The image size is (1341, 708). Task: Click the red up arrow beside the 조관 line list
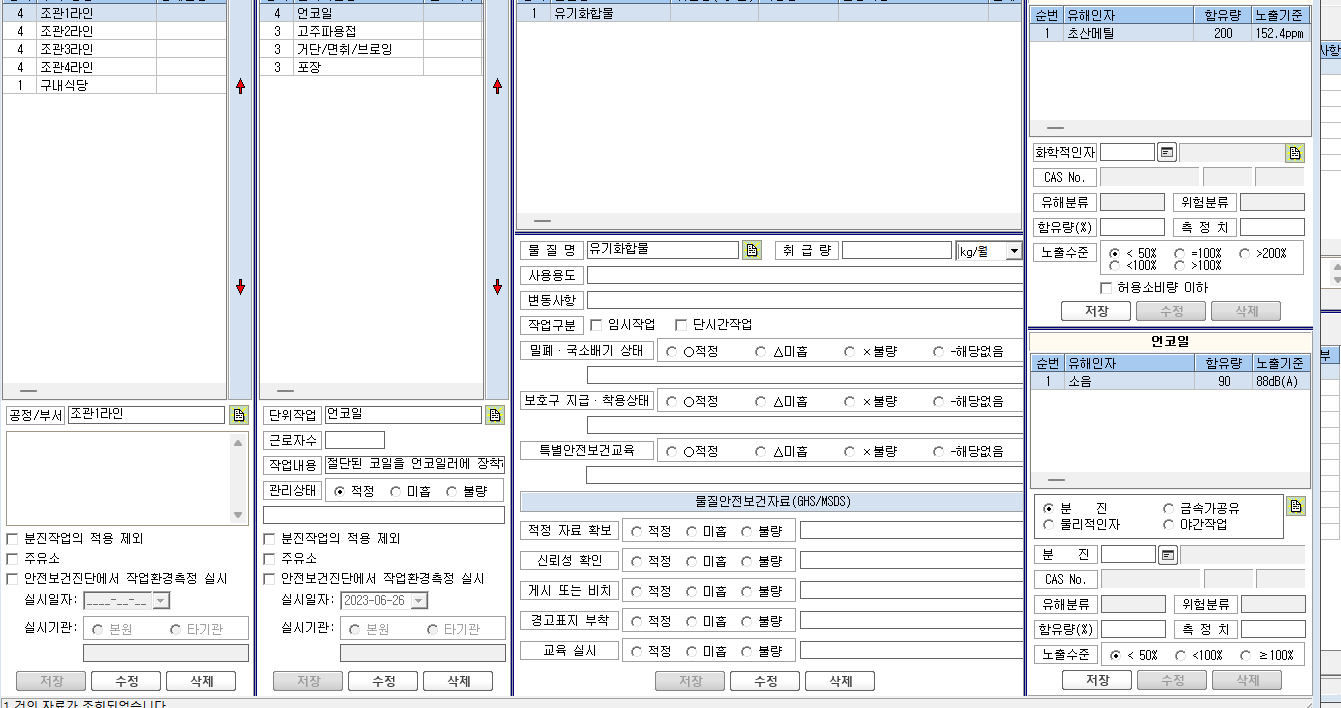pyautogui.click(x=240, y=87)
